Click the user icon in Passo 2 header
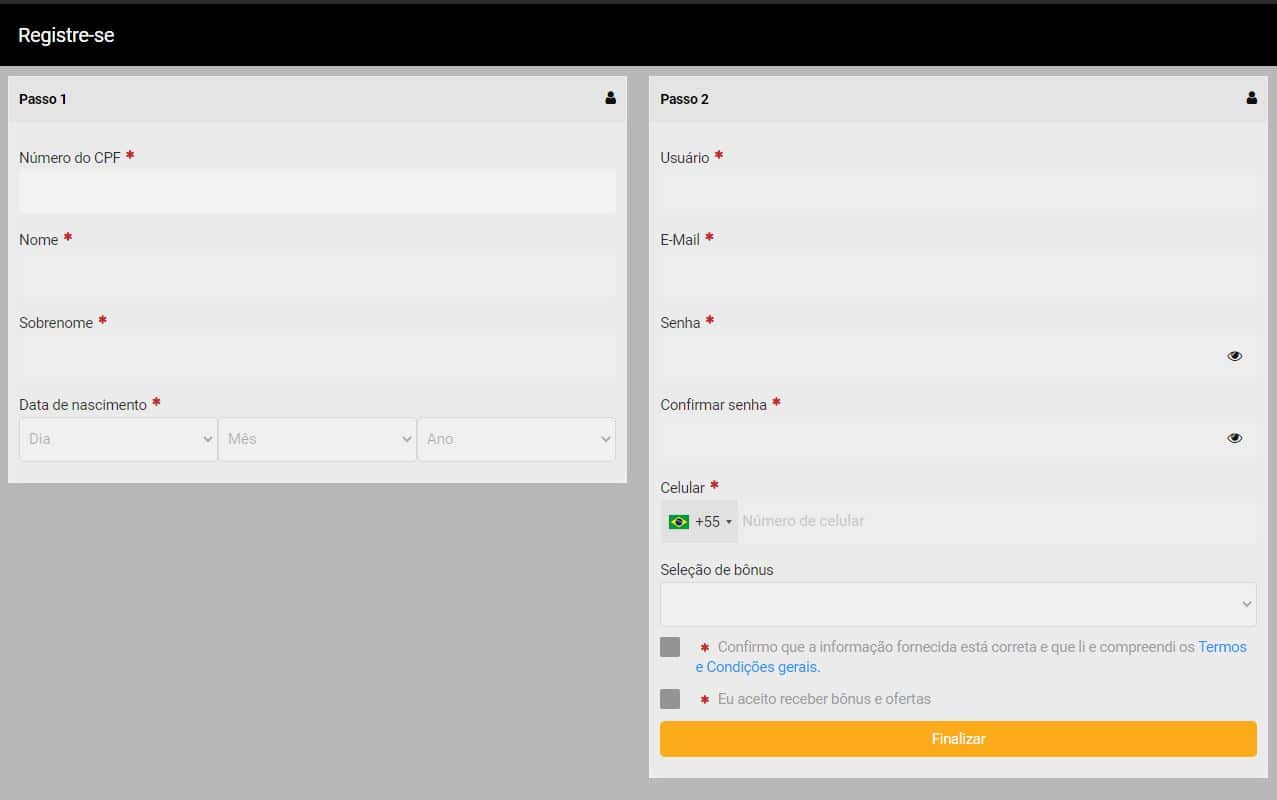The image size is (1277, 800). click(x=1251, y=98)
